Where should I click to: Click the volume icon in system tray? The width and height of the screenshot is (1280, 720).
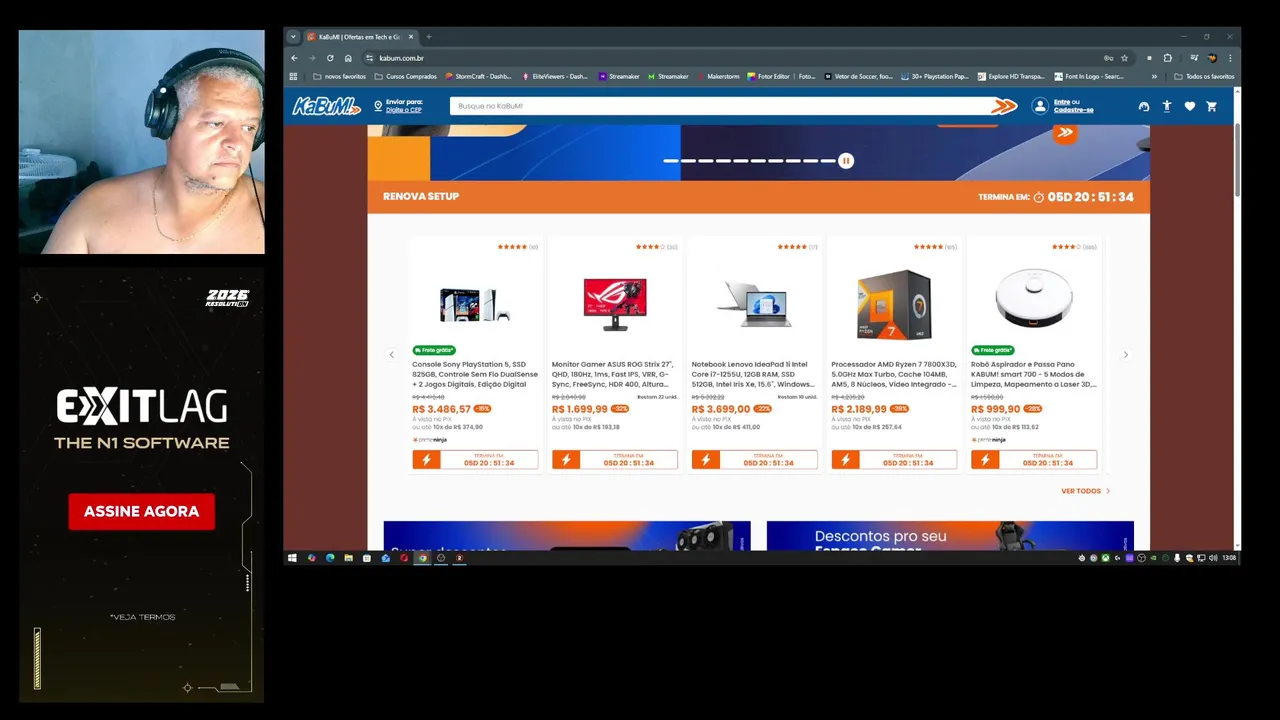pos(1213,558)
